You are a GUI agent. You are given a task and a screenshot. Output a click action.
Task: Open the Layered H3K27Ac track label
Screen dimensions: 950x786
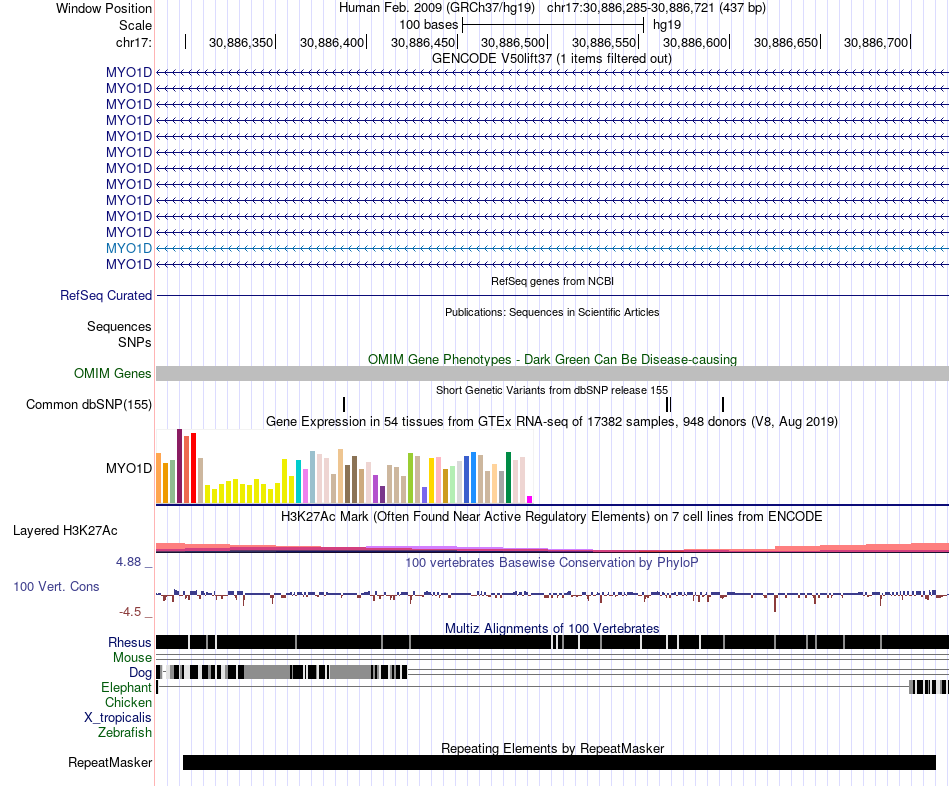pos(65,531)
